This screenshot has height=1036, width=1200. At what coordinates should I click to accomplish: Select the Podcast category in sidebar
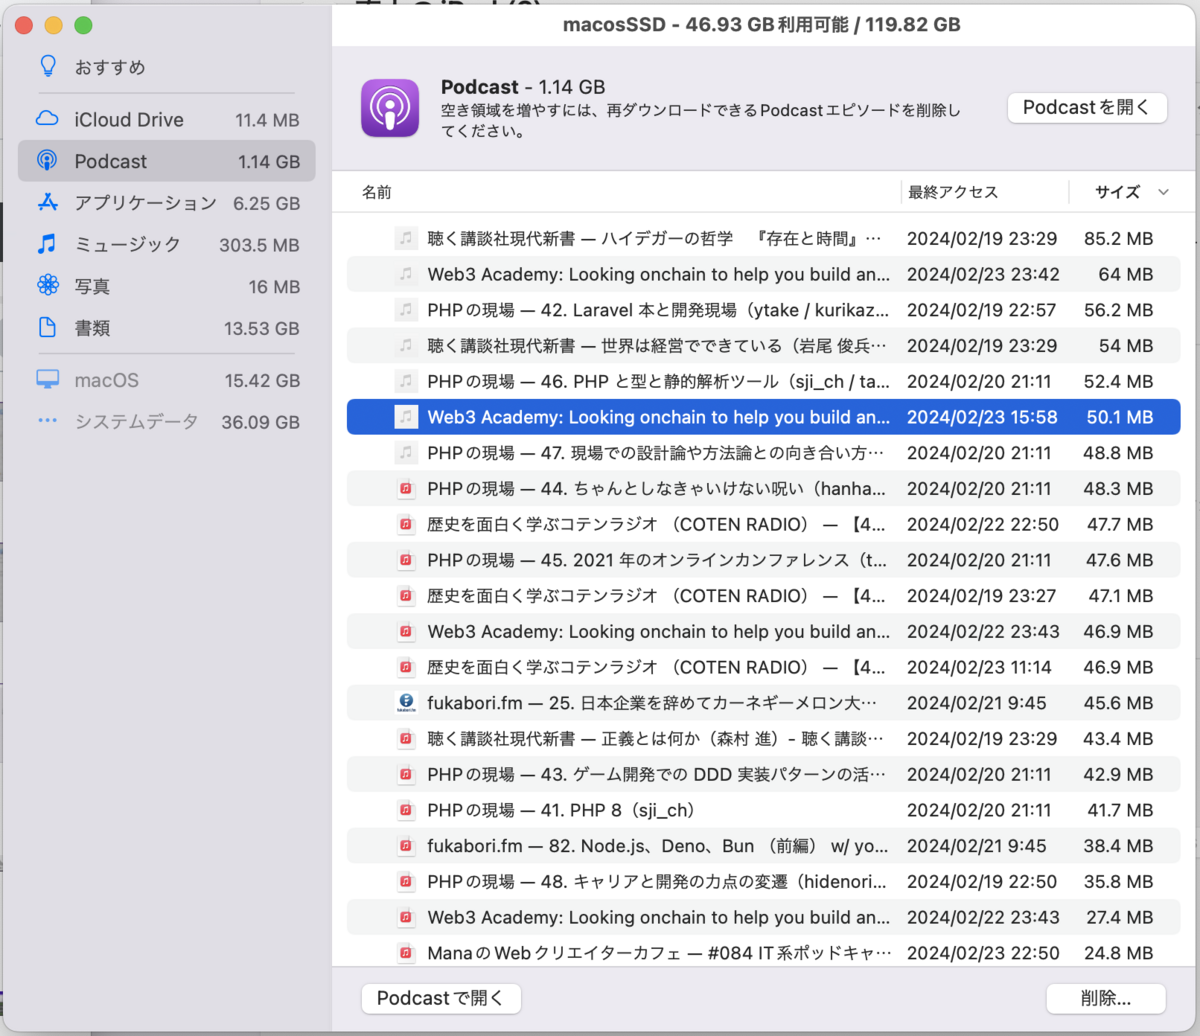click(x=166, y=161)
